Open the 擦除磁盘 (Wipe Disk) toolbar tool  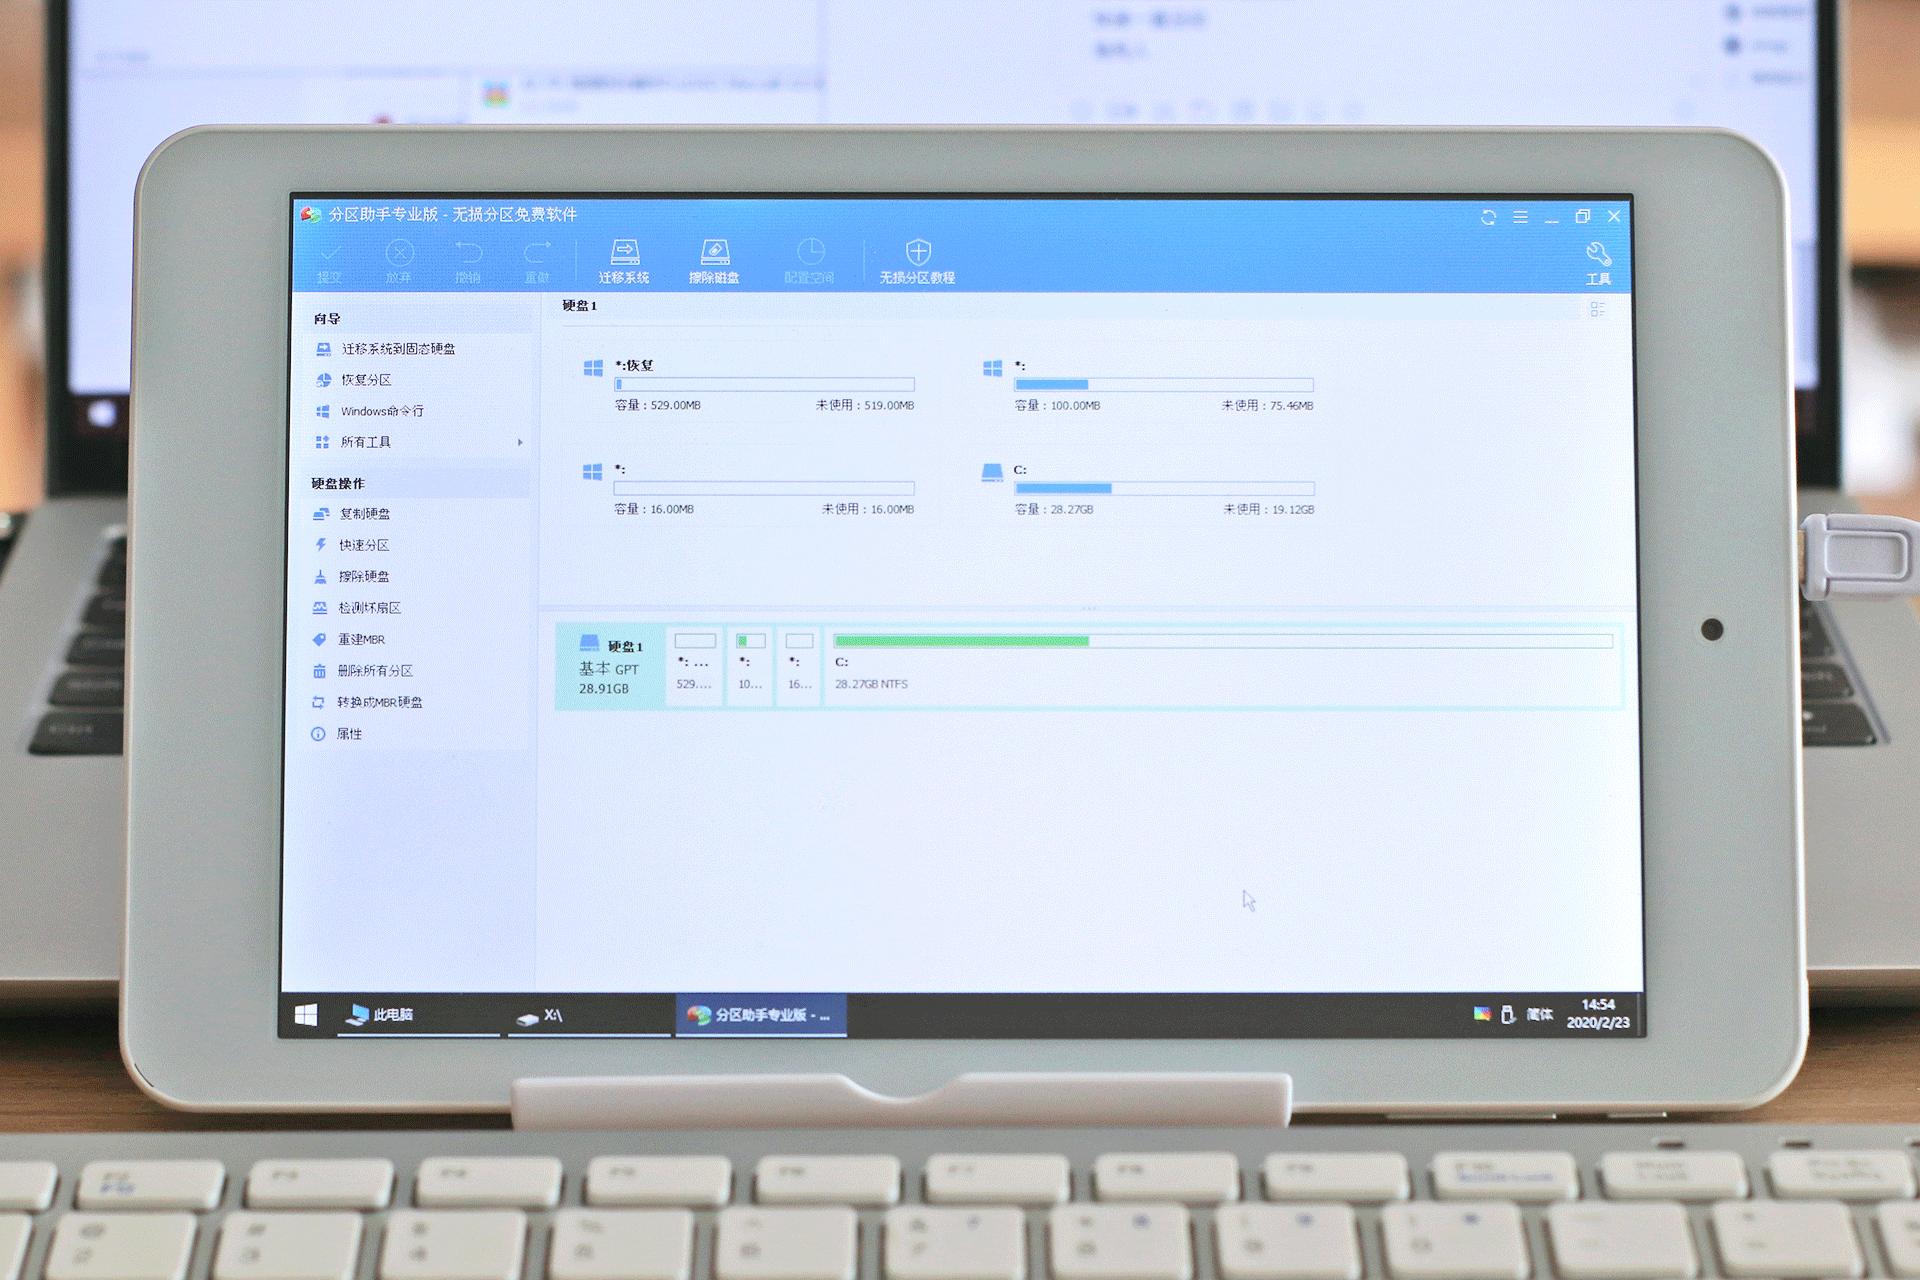click(716, 260)
